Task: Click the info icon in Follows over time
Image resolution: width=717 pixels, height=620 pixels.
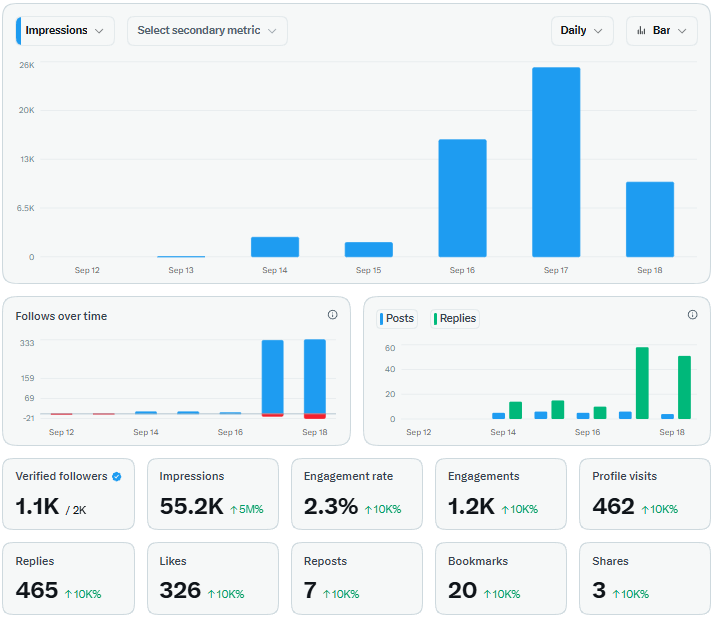Action: (x=332, y=315)
